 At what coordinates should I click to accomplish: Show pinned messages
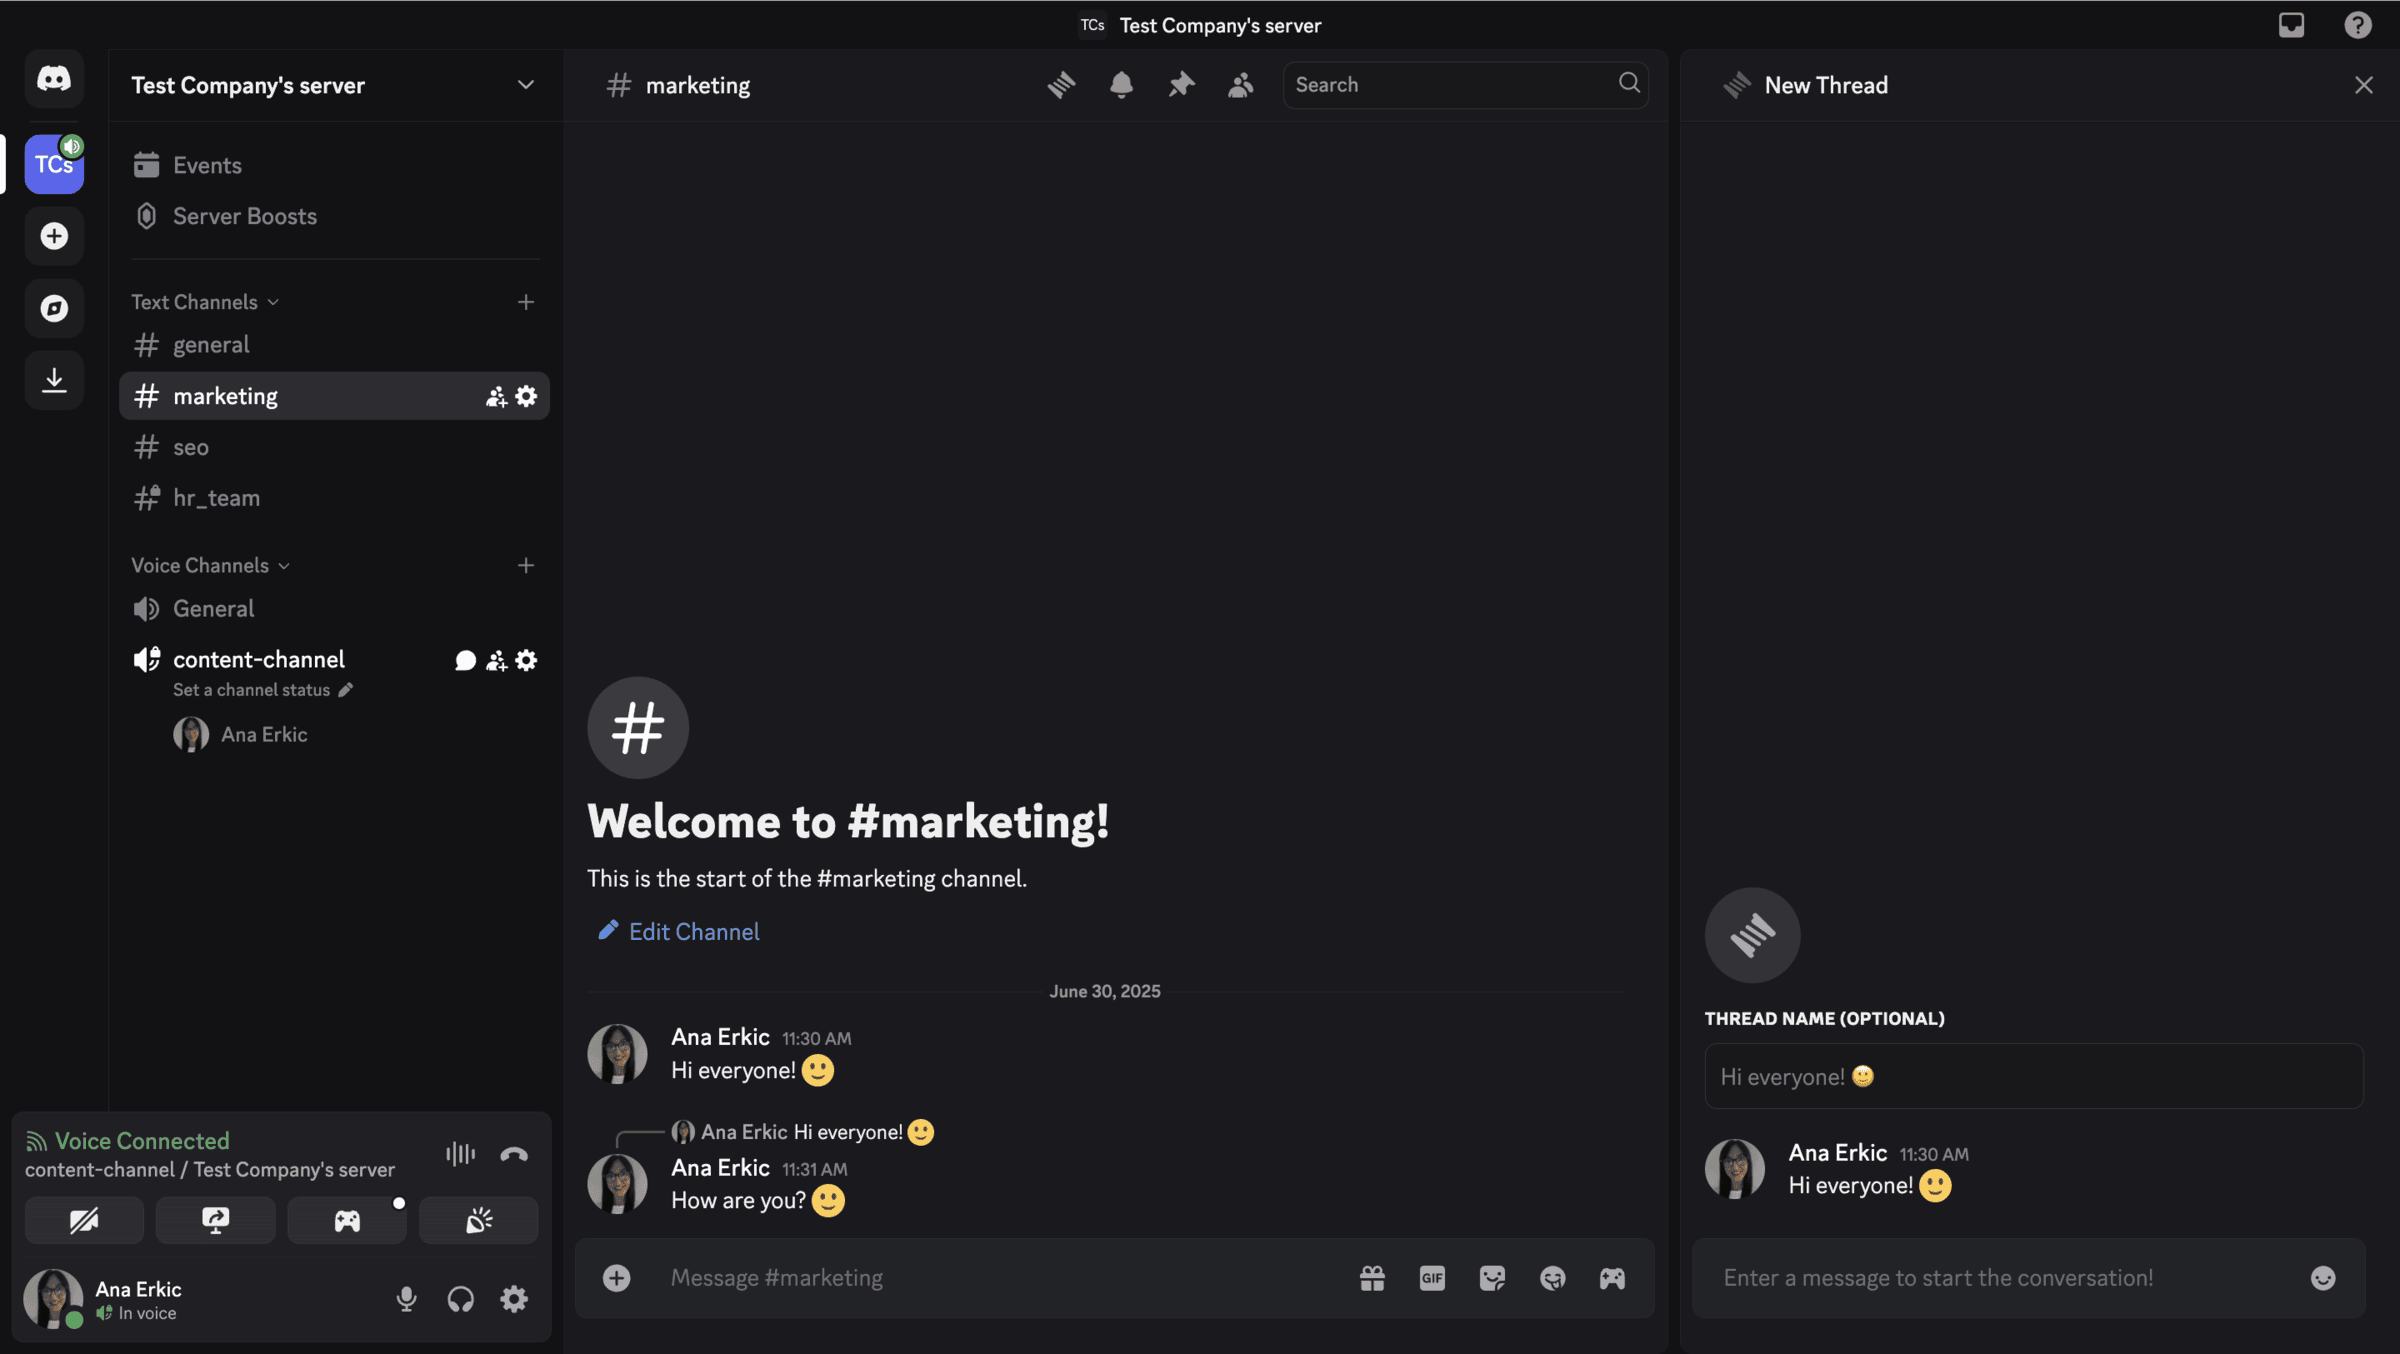(x=1181, y=85)
